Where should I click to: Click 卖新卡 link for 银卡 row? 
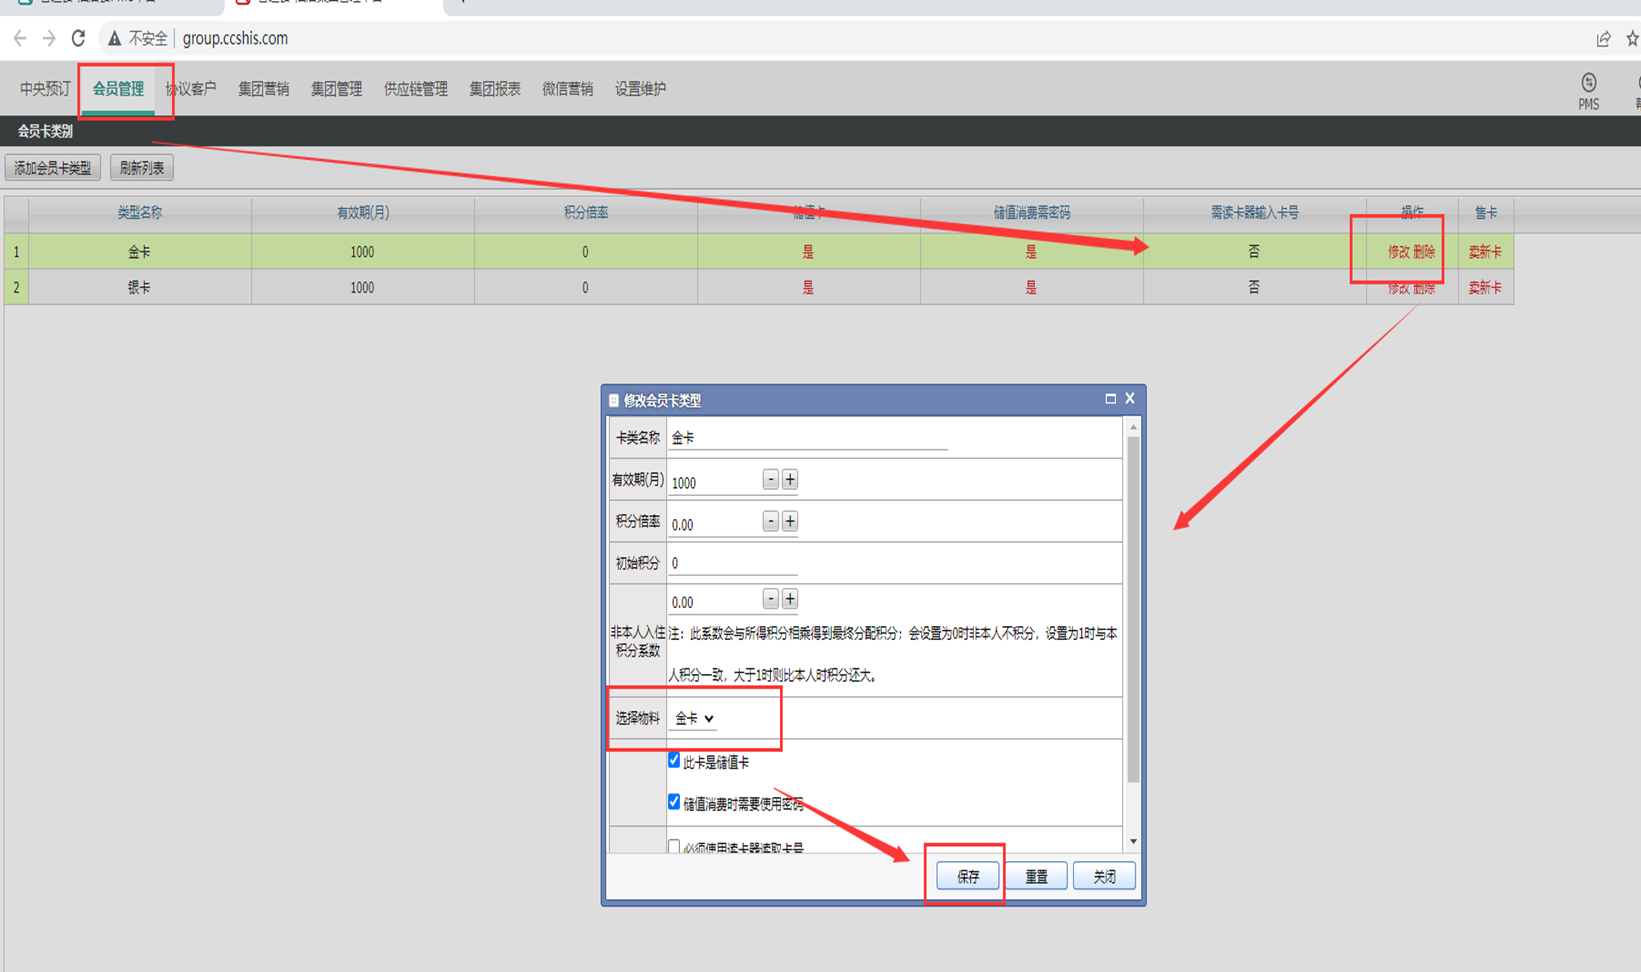[x=1485, y=288]
